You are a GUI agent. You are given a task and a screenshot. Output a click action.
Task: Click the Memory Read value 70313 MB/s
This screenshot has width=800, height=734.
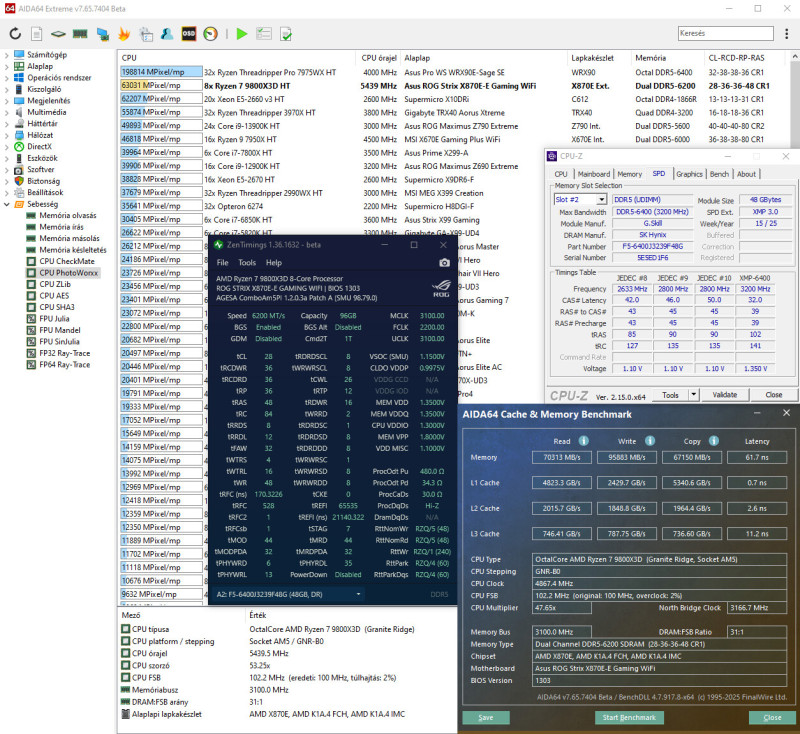coord(561,457)
